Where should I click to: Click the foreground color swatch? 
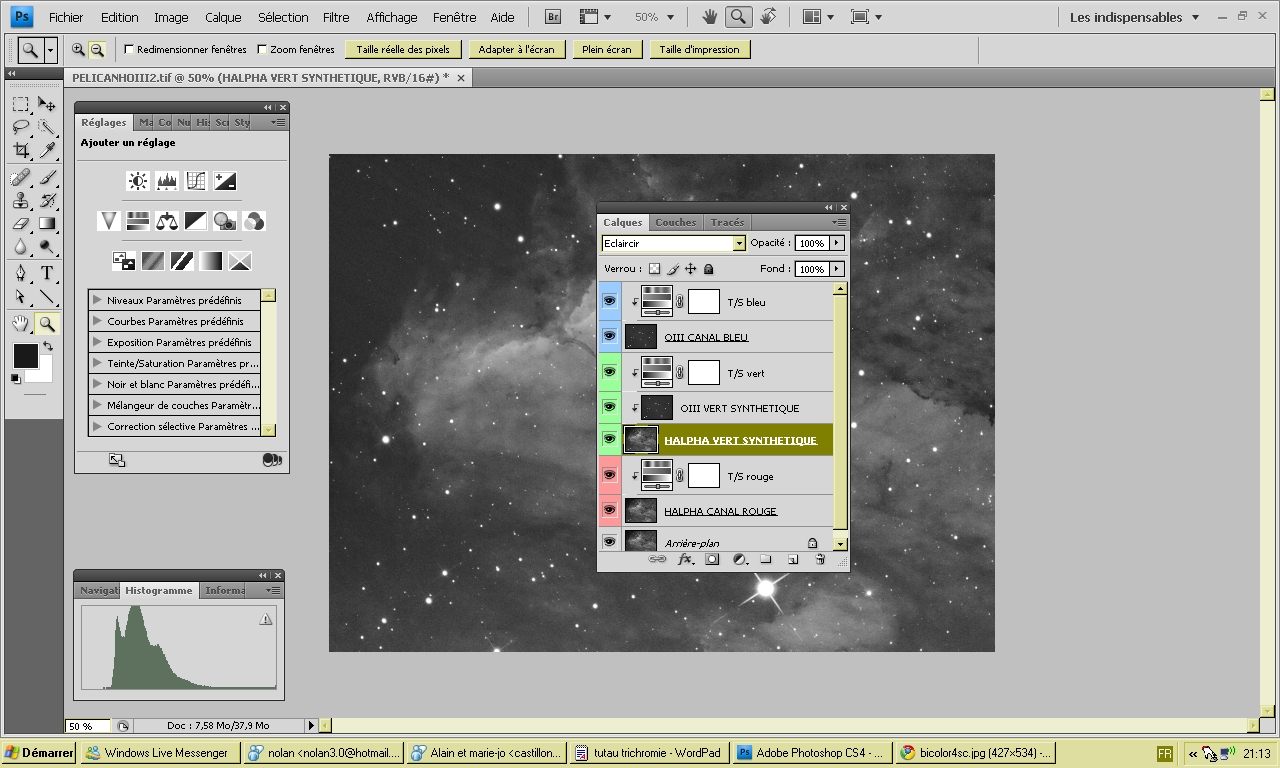pos(25,355)
